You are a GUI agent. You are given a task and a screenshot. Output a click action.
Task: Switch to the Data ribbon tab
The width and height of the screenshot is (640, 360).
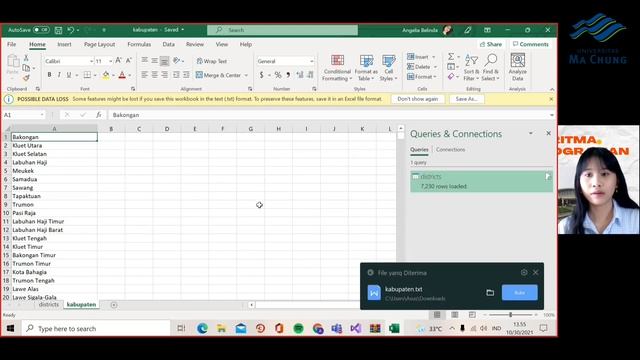pyautogui.click(x=168, y=44)
